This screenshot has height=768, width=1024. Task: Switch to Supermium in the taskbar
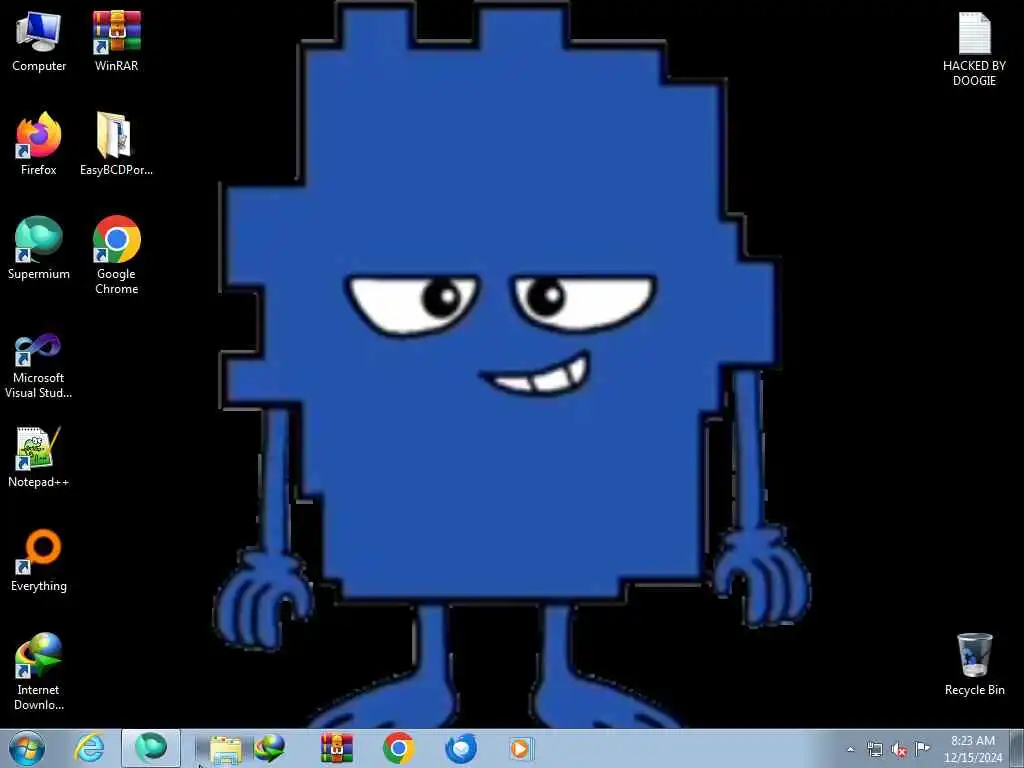tap(151, 748)
